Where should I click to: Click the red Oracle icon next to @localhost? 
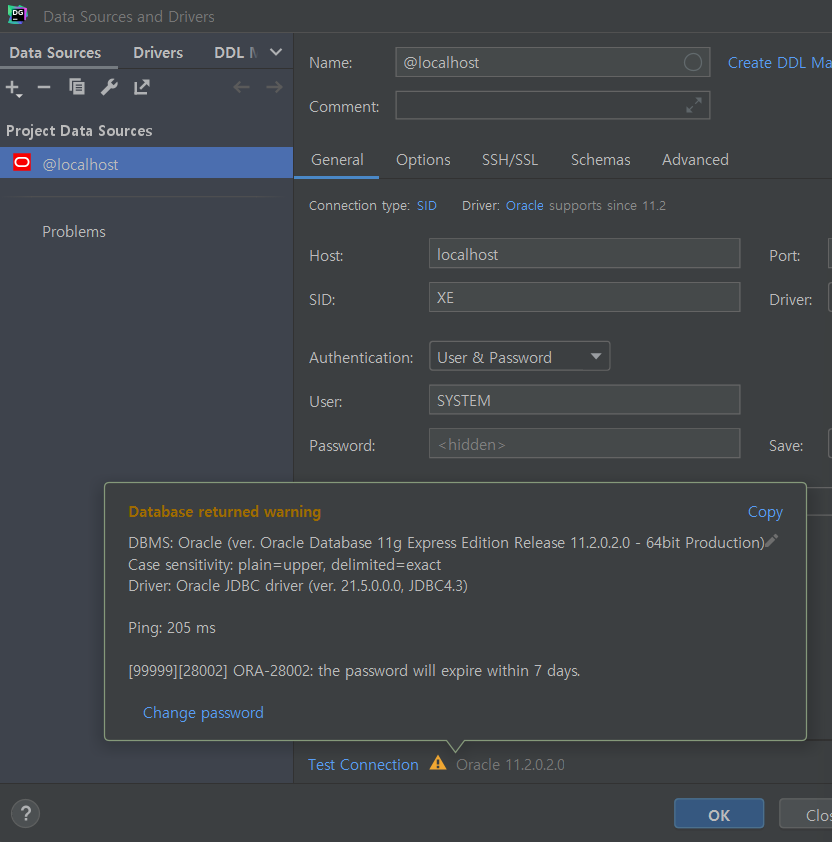(x=22, y=163)
